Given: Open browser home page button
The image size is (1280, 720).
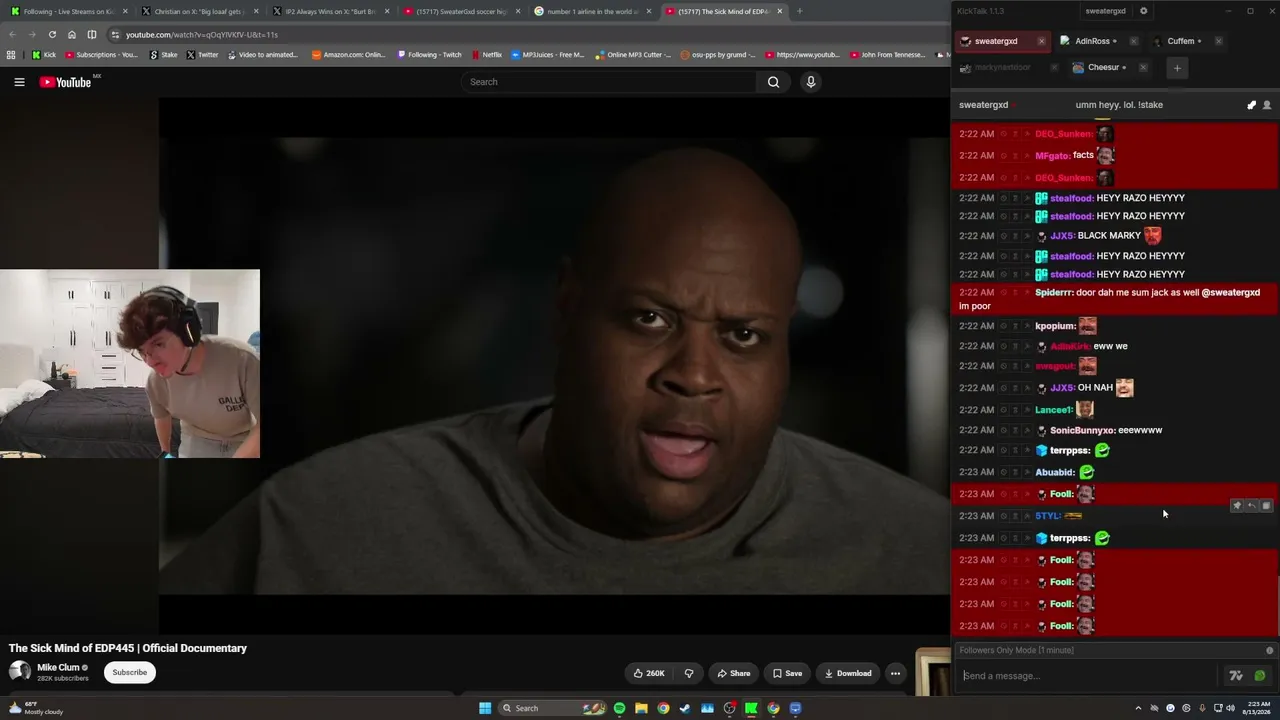Looking at the screenshot, I should 72,34.
